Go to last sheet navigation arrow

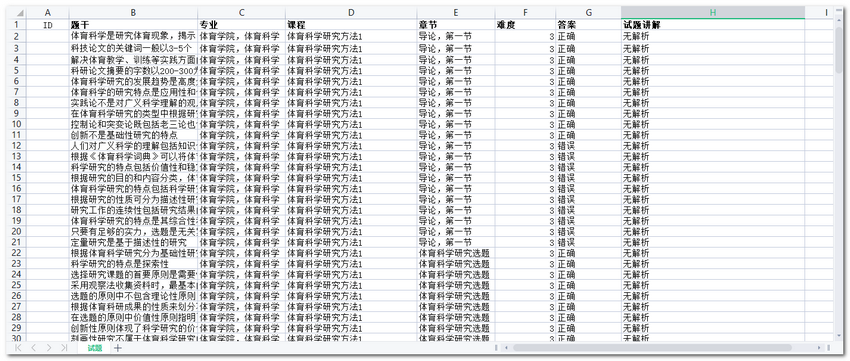(x=64, y=348)
